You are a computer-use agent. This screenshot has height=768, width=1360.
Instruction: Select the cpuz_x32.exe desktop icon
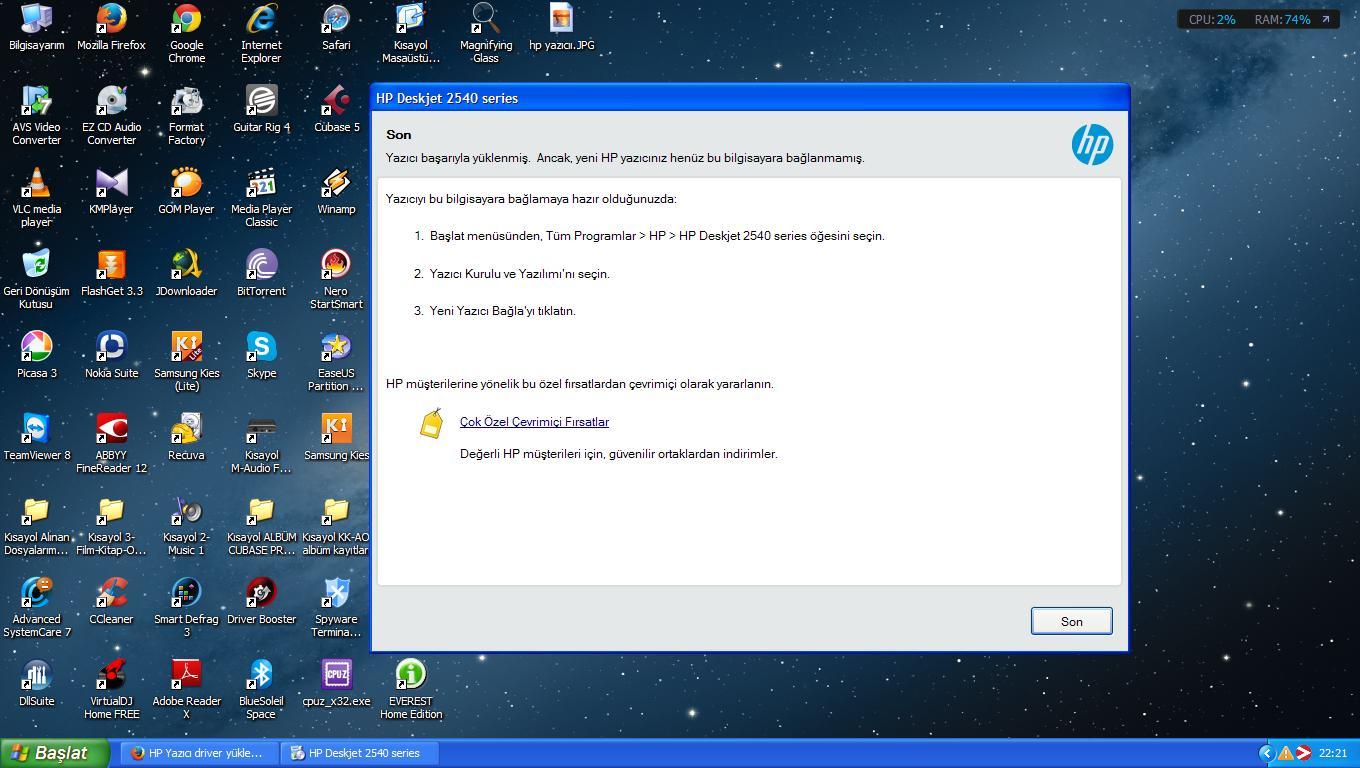point(336,683)
